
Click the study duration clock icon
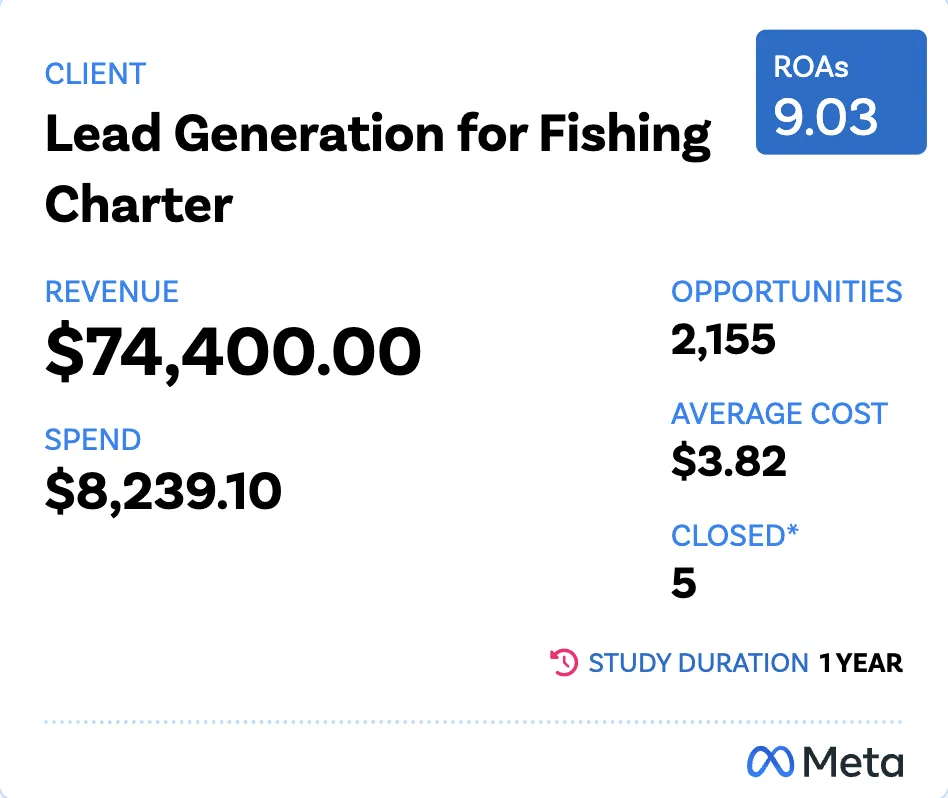tap(564, 663)
